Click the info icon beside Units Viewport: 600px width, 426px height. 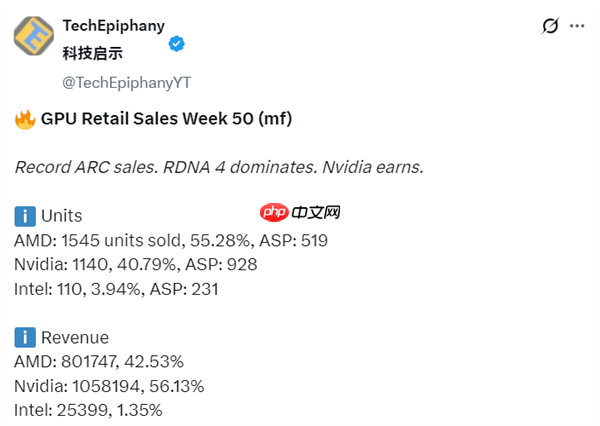(25, 216)
